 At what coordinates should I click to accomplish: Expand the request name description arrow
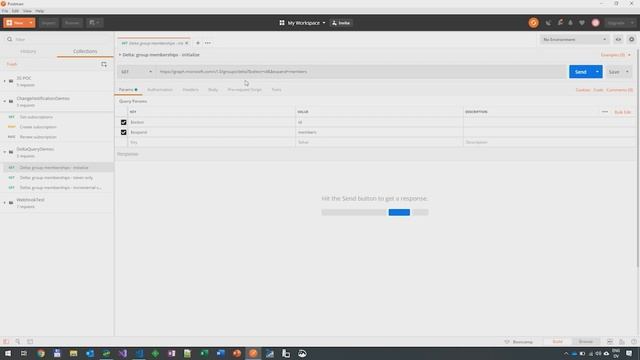tap(120, 55)
